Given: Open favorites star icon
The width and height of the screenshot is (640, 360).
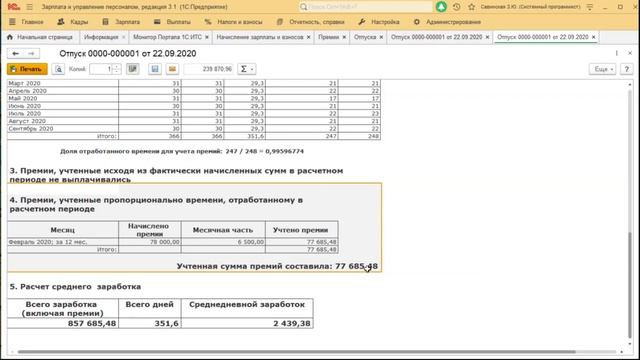Looking at the screenshot, I should click(x=471, y=7).
